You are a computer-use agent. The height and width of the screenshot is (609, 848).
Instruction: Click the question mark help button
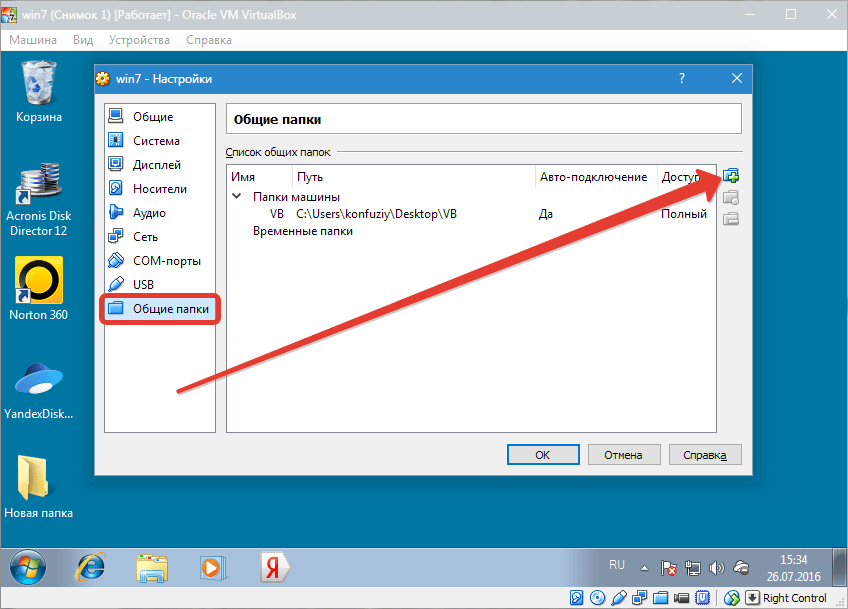click(x=682, y=78)
